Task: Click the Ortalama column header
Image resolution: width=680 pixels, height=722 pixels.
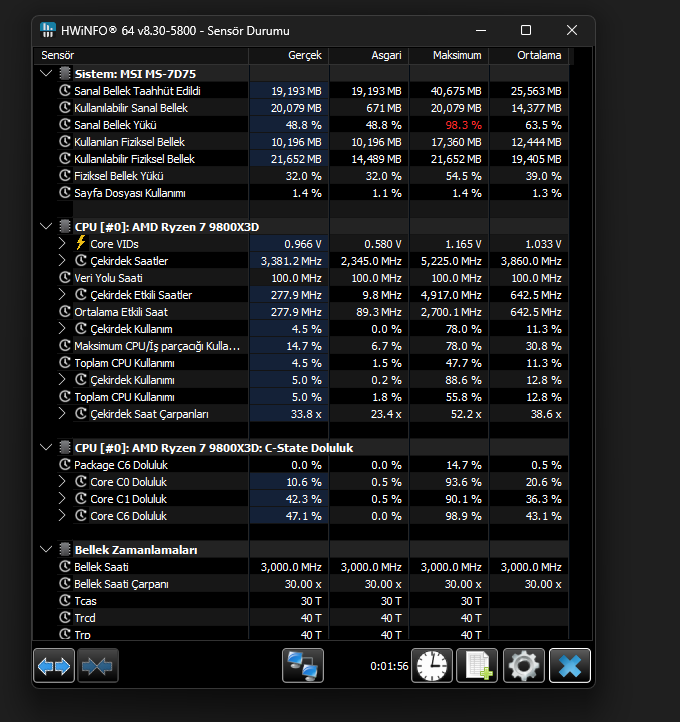Action: click(x=529, y=55)
